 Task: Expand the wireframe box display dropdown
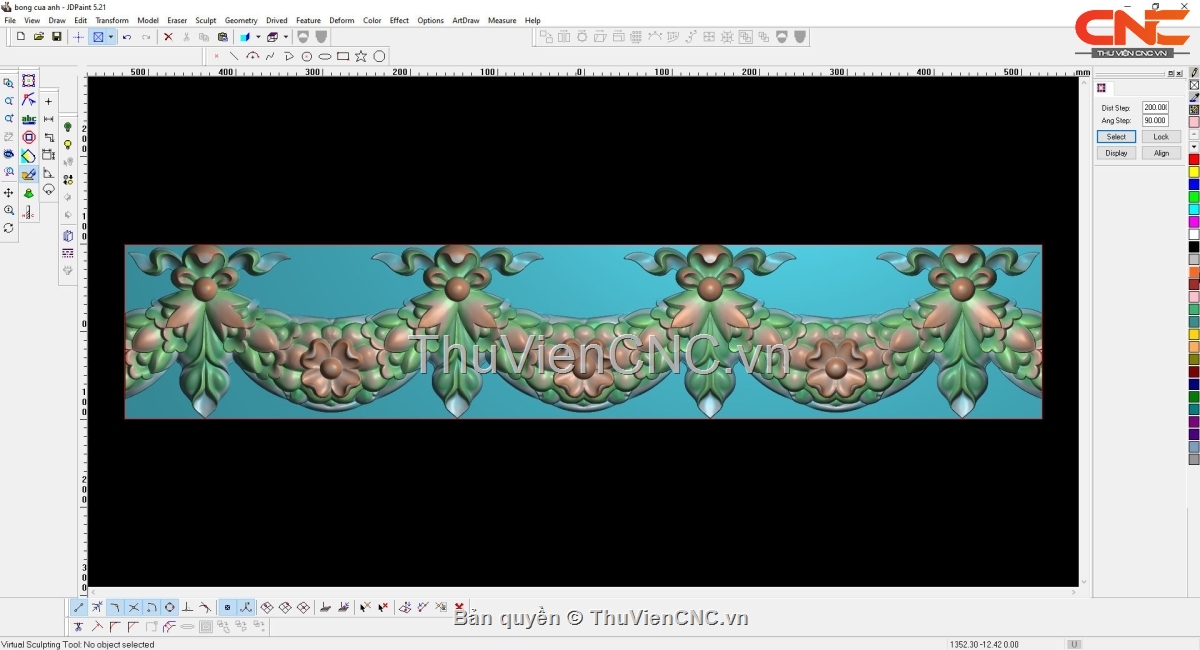(x=286, y=37)
